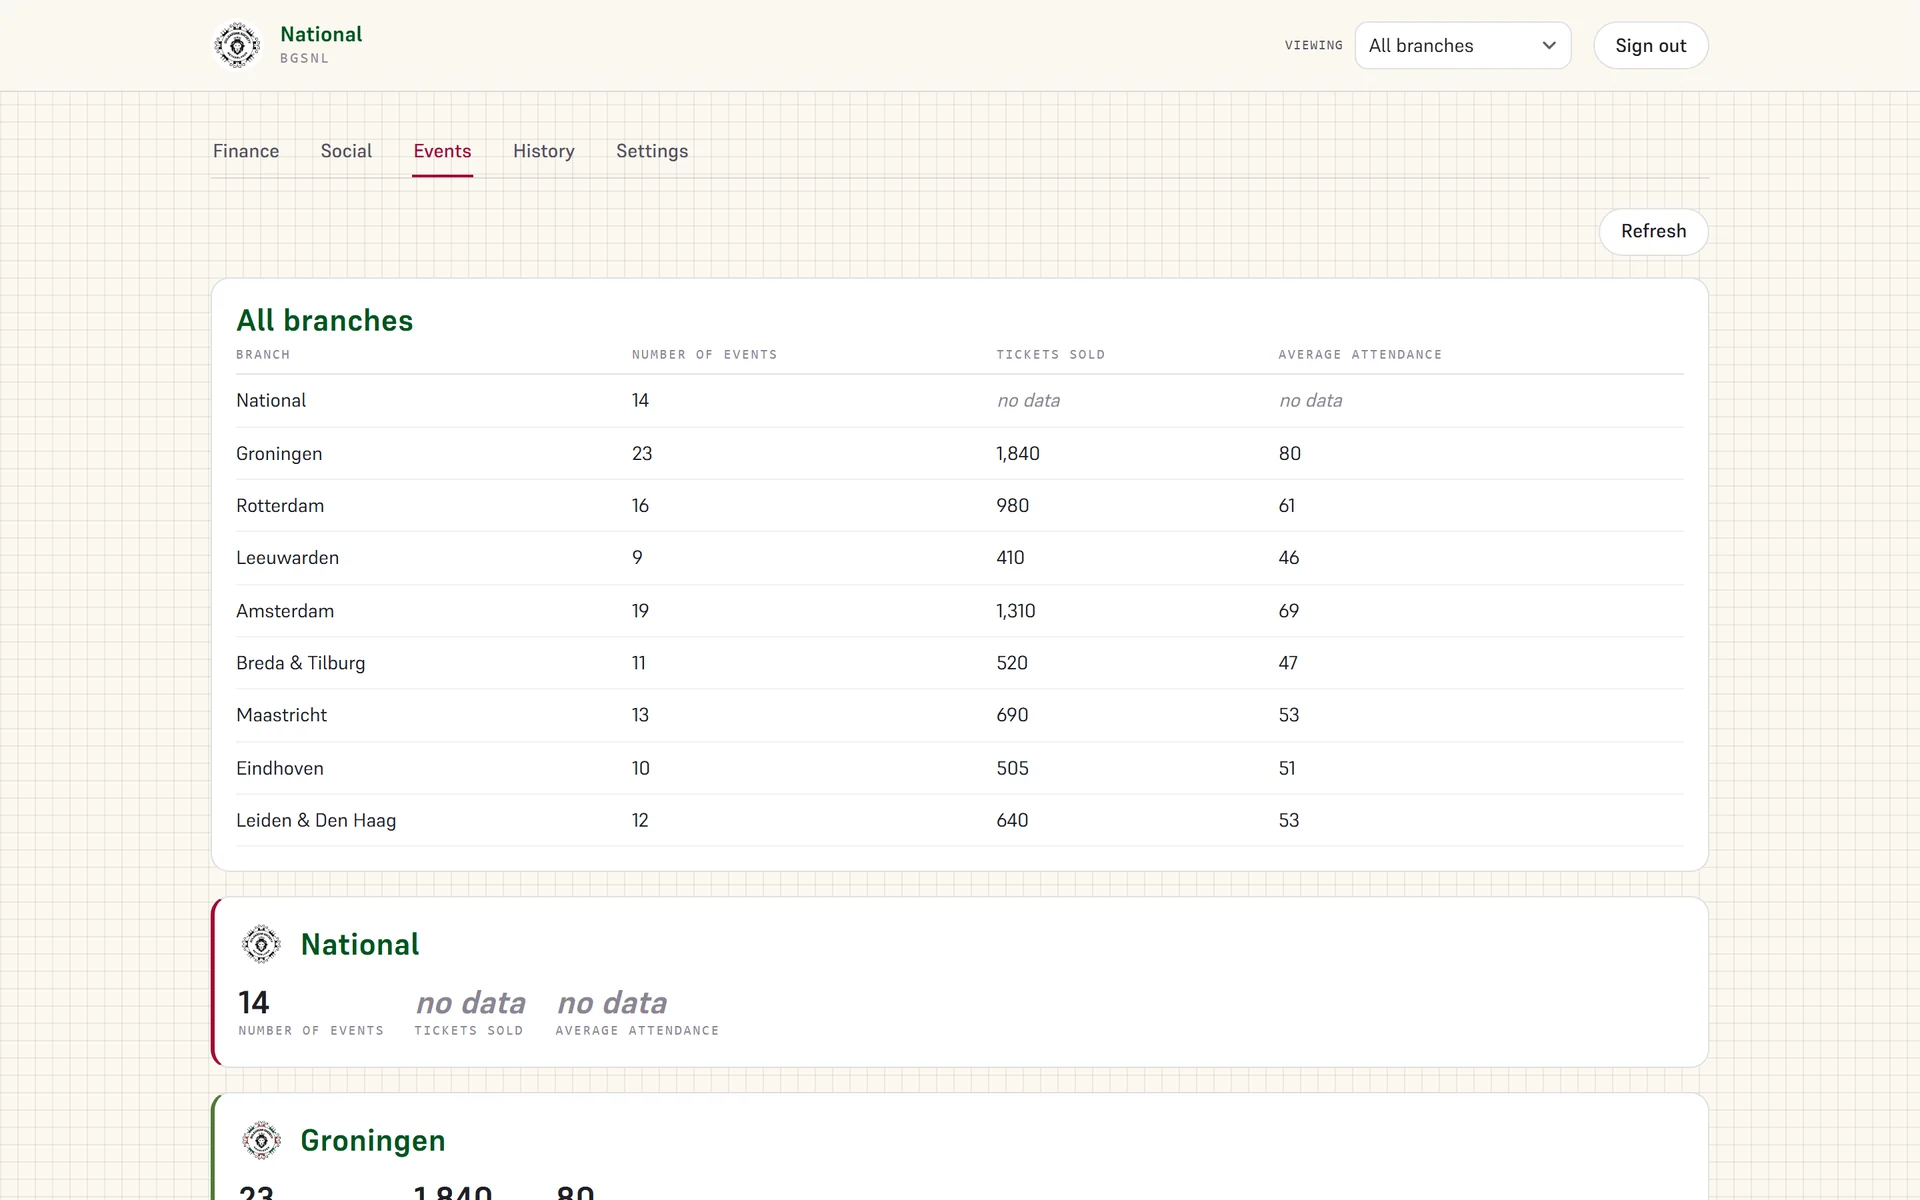Click the Number of Events column header

[x=704, y=355]
